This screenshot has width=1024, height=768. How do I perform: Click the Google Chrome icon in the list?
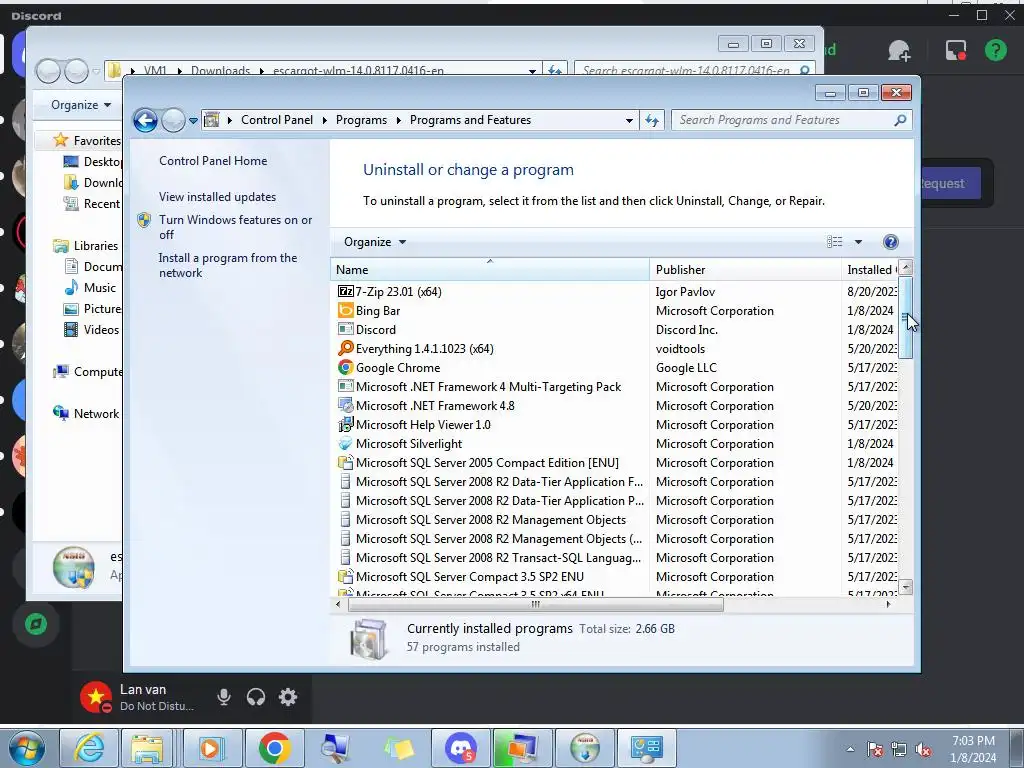tap(345, 368)
